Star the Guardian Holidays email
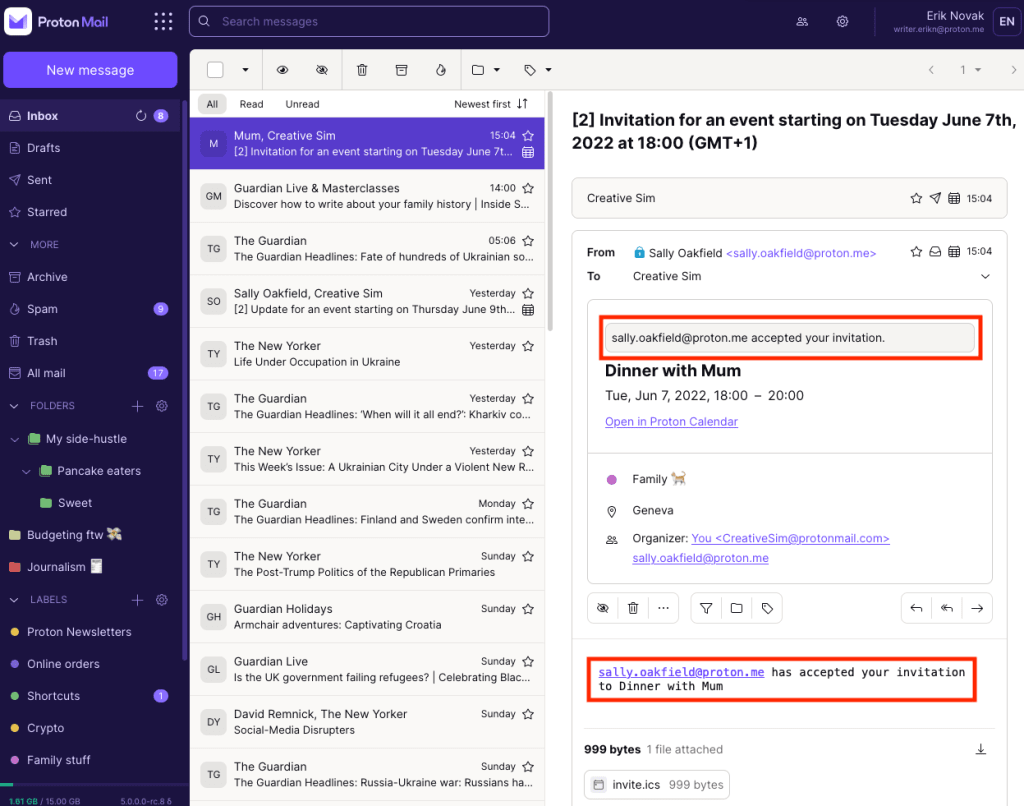Viewport: 1024px width, 806px height. 528,609
